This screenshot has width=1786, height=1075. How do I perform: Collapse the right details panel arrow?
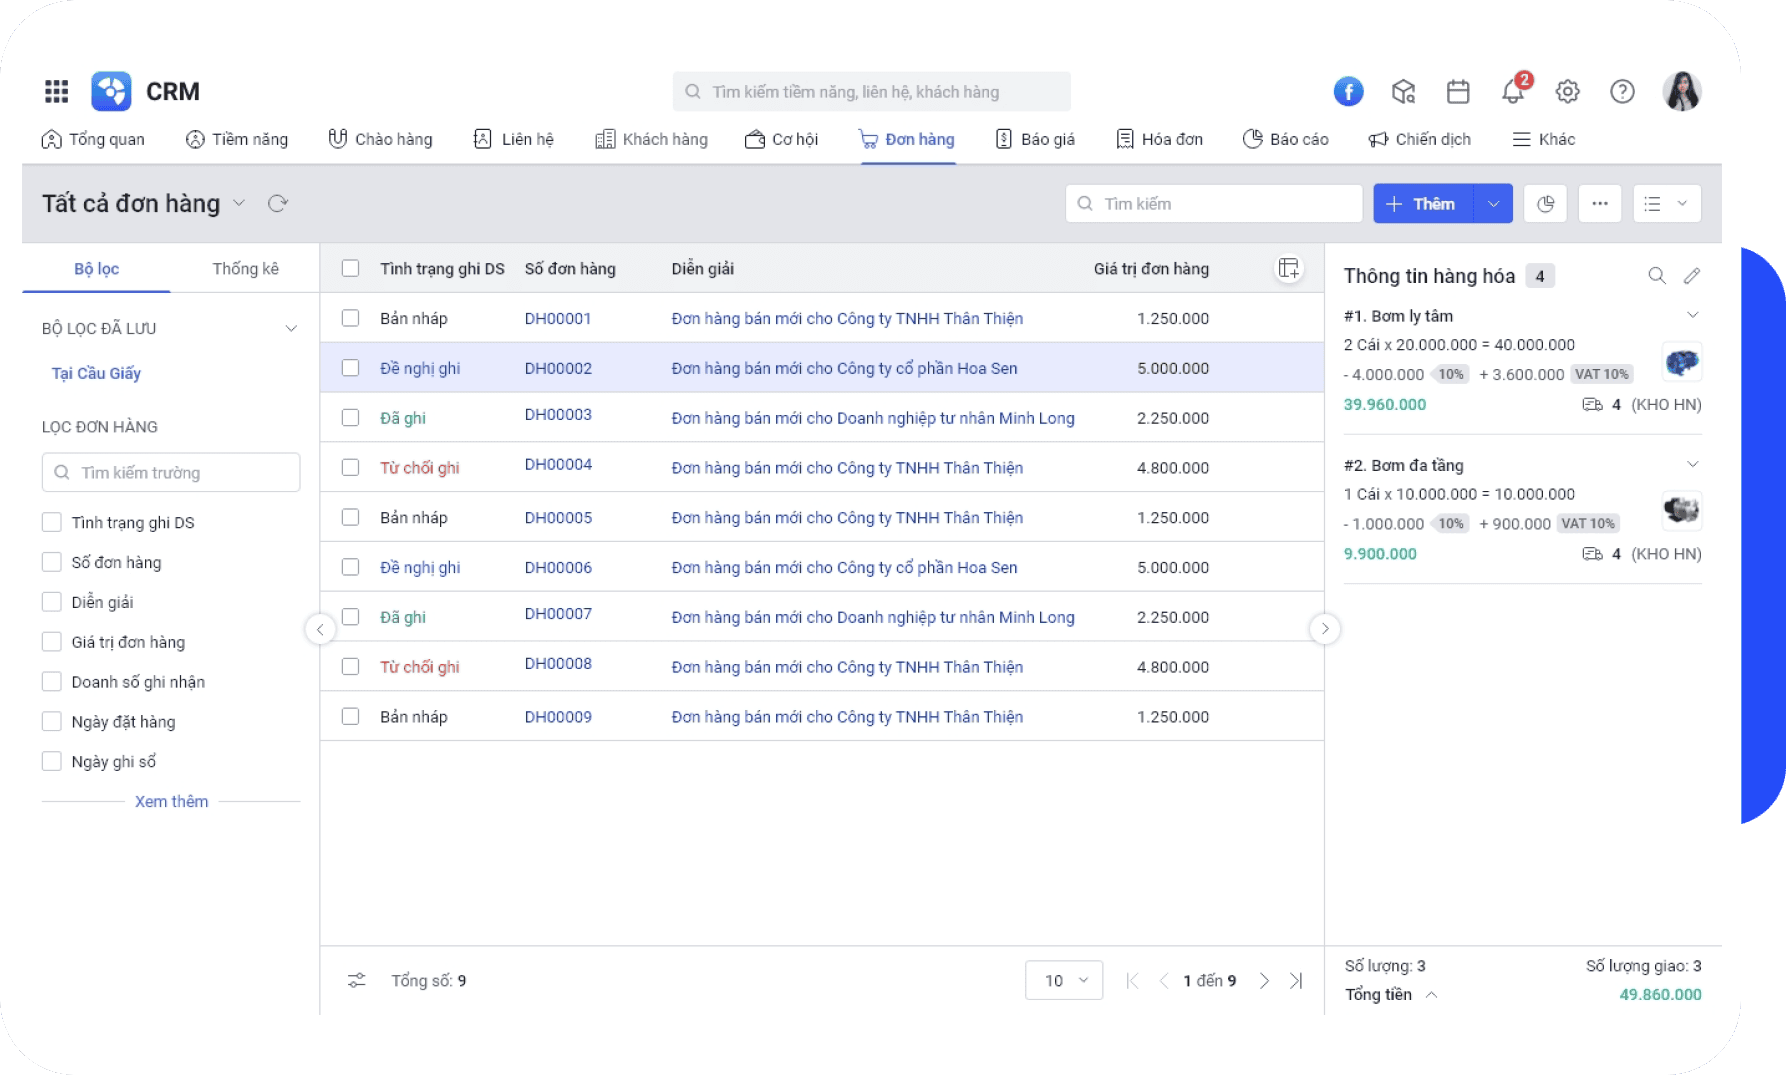click(x=1325, y=629)
